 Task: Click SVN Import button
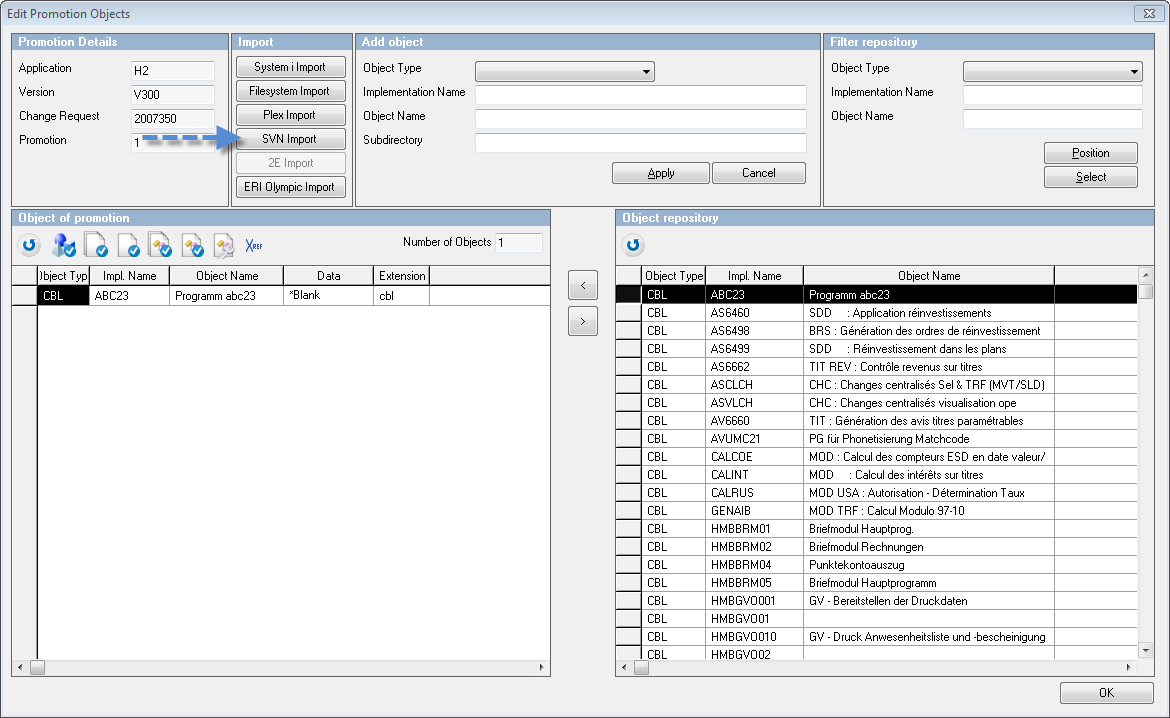pyautogui.click(x=290, y=139)
